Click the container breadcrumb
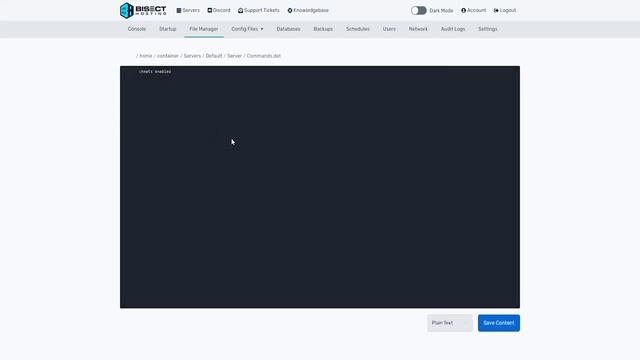Screen dimensions: 640x360 (x=168, y=56)
